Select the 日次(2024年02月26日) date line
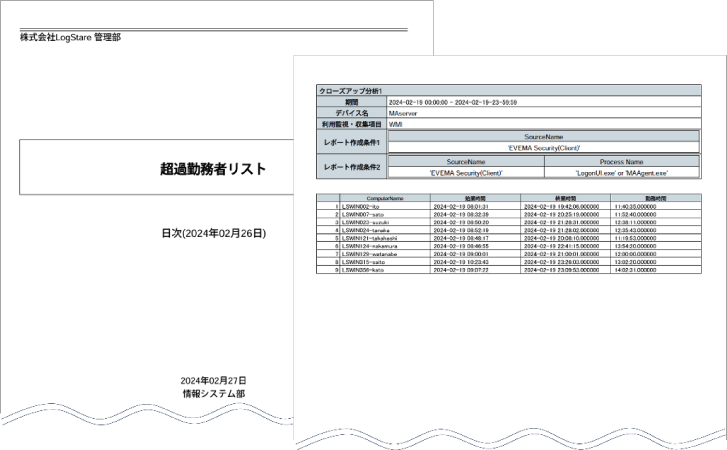 coord(213,234)
